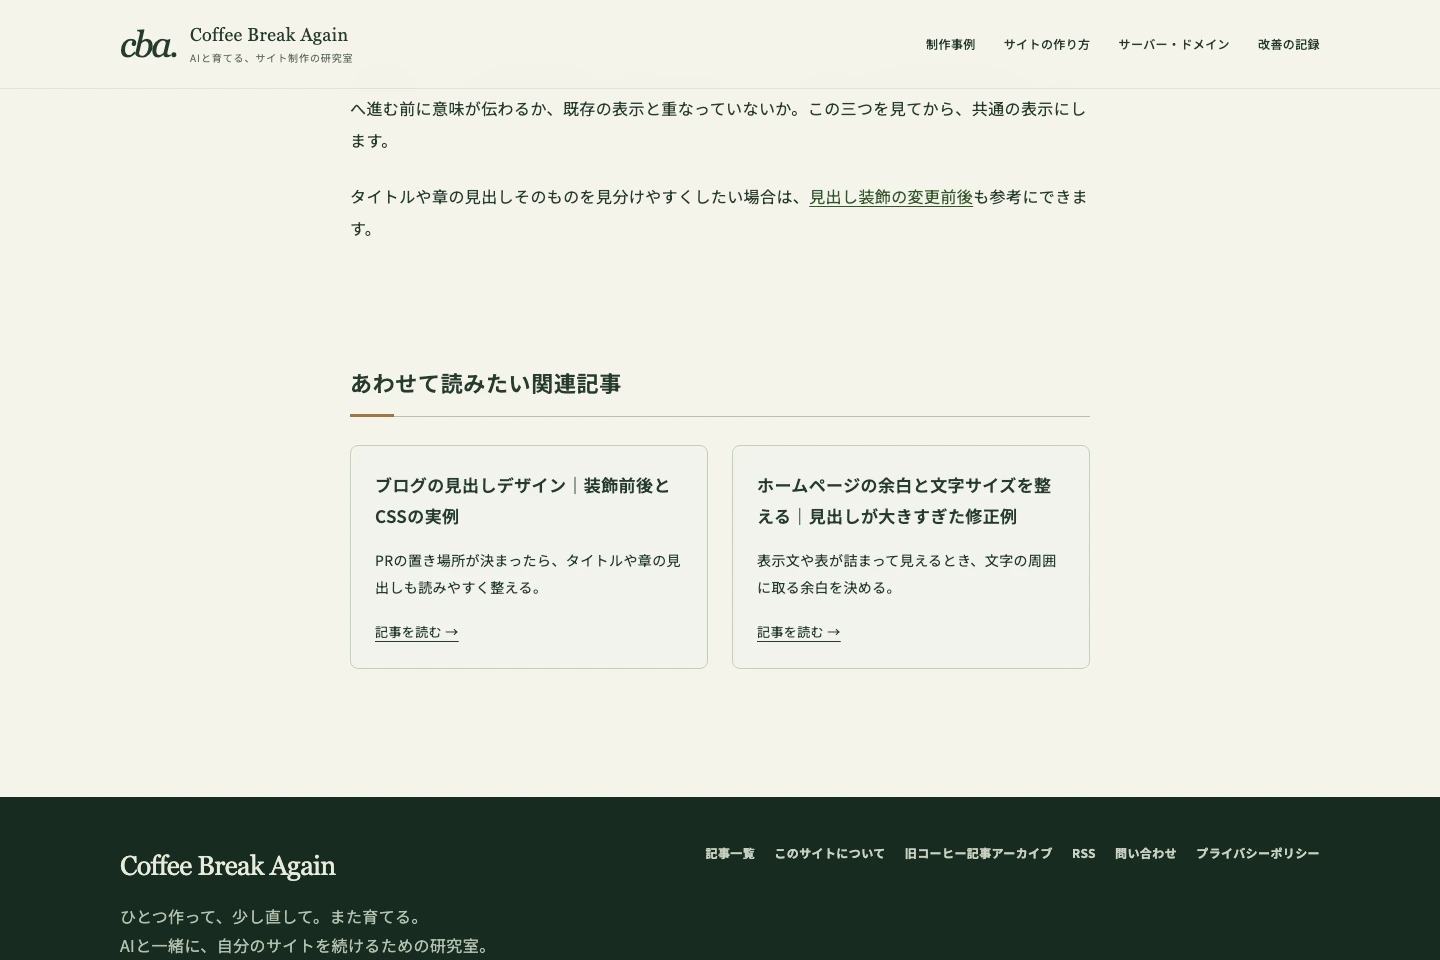Click 記事を読む under the ブログの見出しデザイン card
1440x960 pixels.
(x=417, y=632)
